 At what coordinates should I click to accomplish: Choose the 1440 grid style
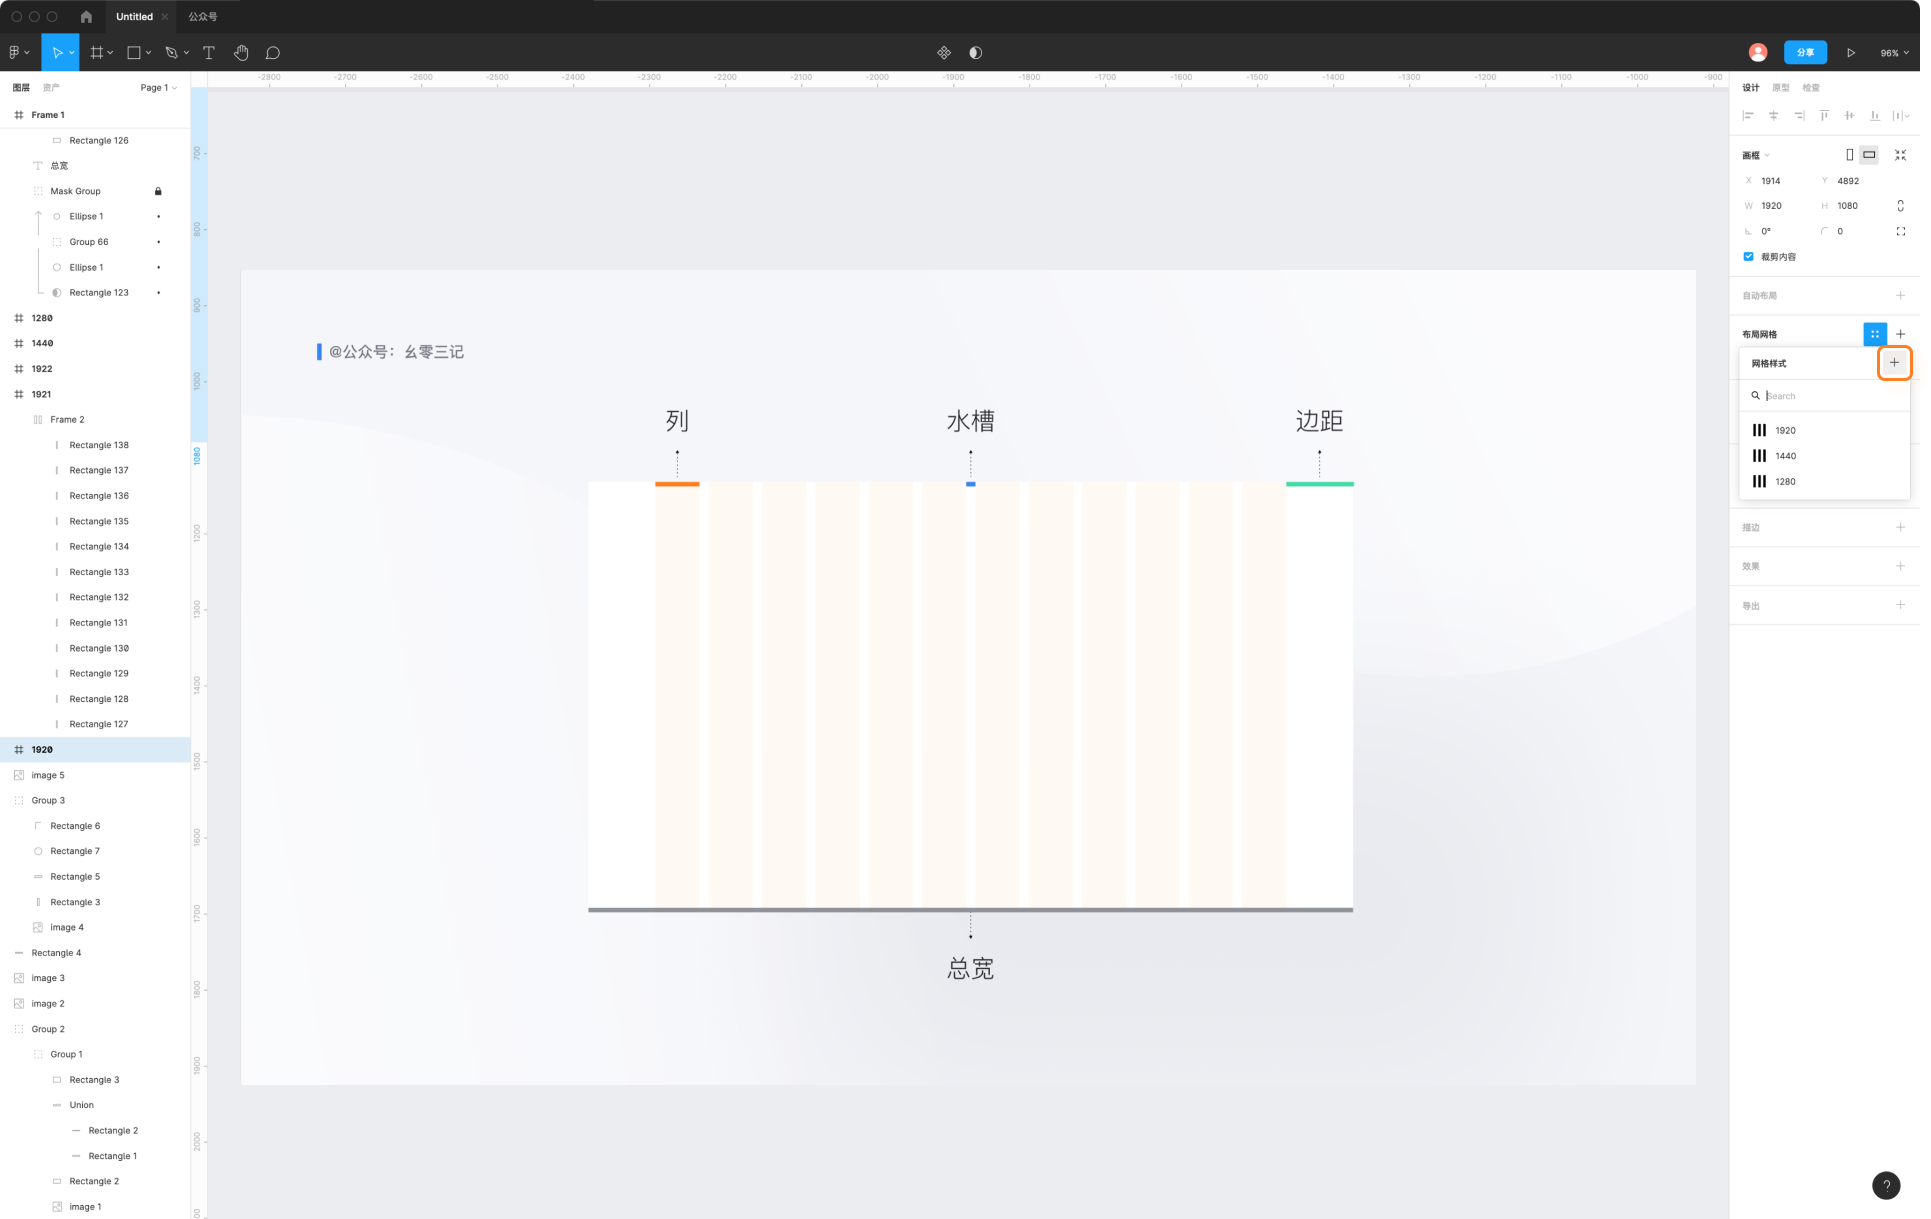point(1785,456)
